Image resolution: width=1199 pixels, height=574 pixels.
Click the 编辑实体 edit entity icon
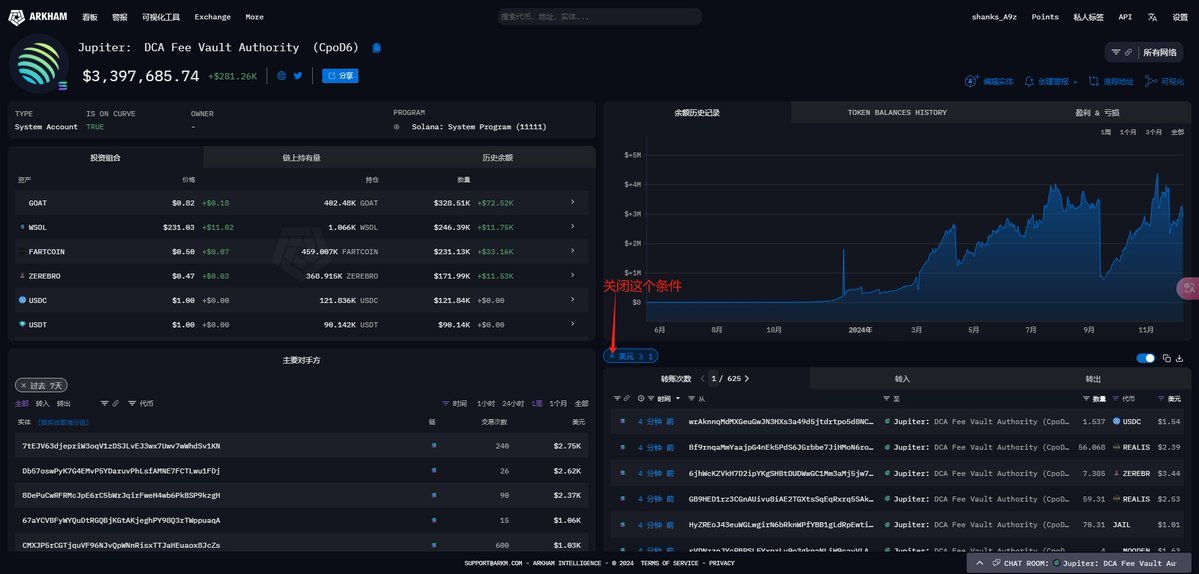click(971, 81)
